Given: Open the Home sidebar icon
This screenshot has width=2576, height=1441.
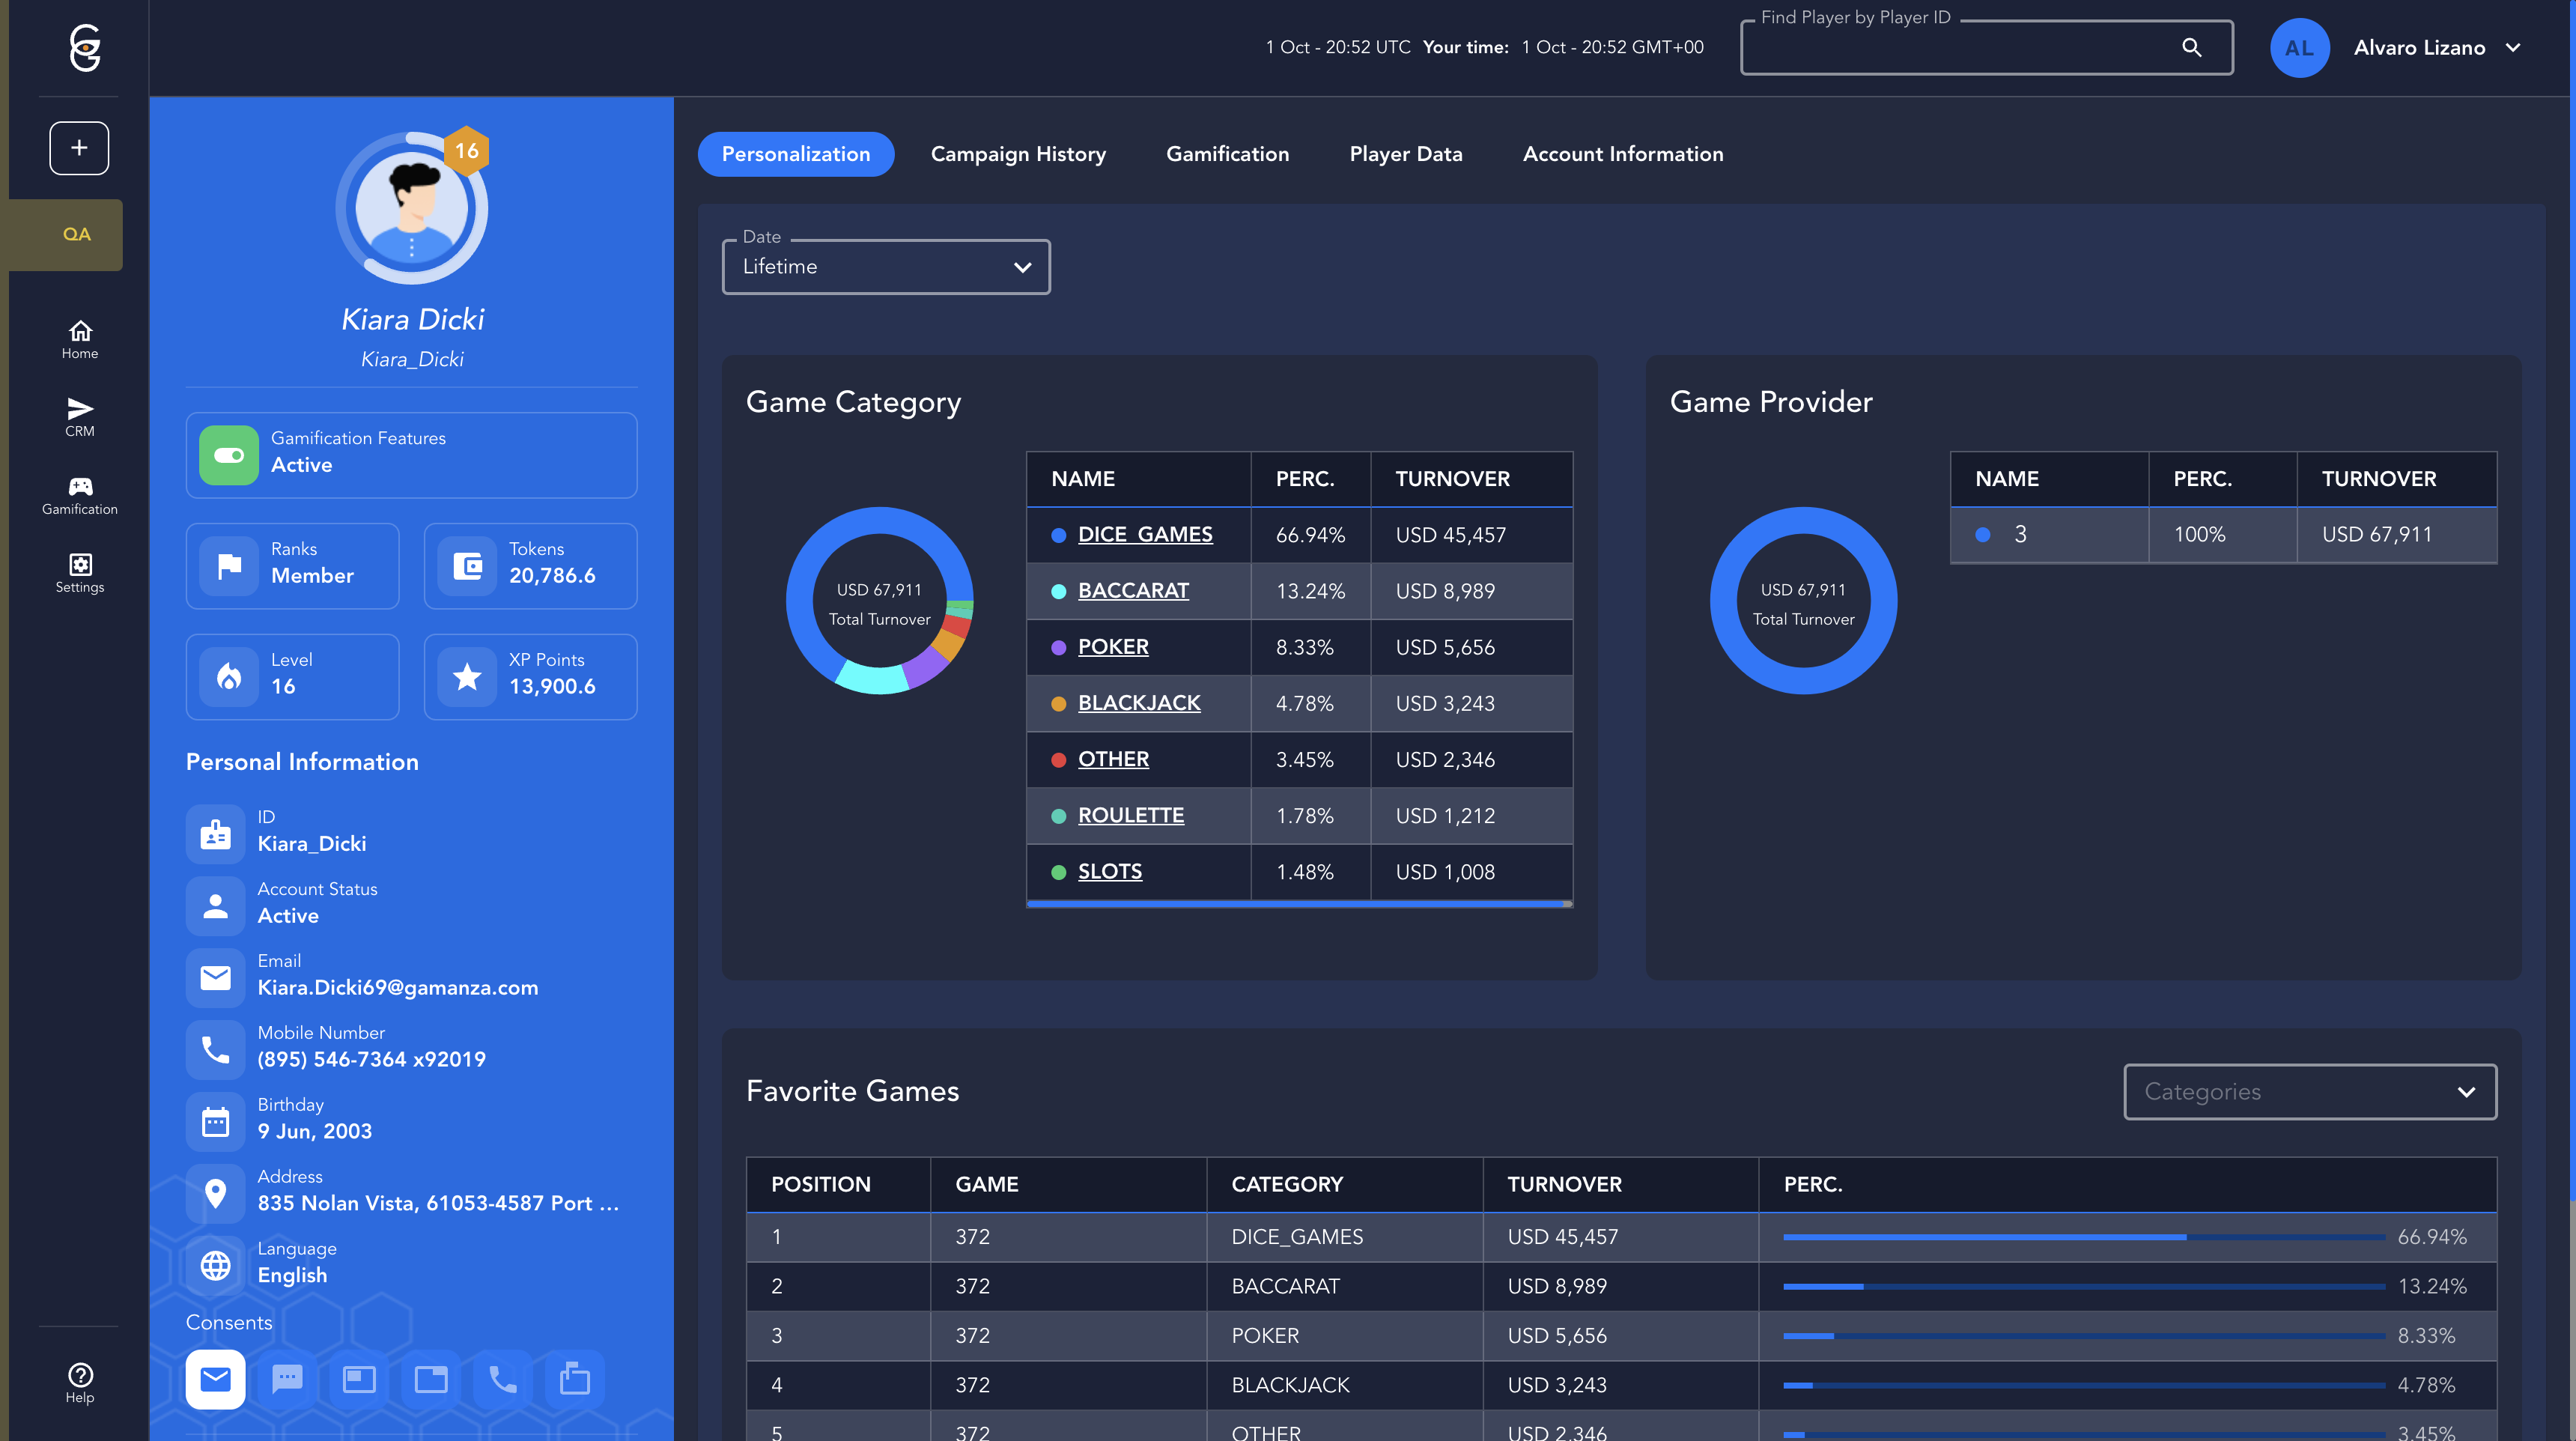Looking at the screenshot, I should (80, 339).
